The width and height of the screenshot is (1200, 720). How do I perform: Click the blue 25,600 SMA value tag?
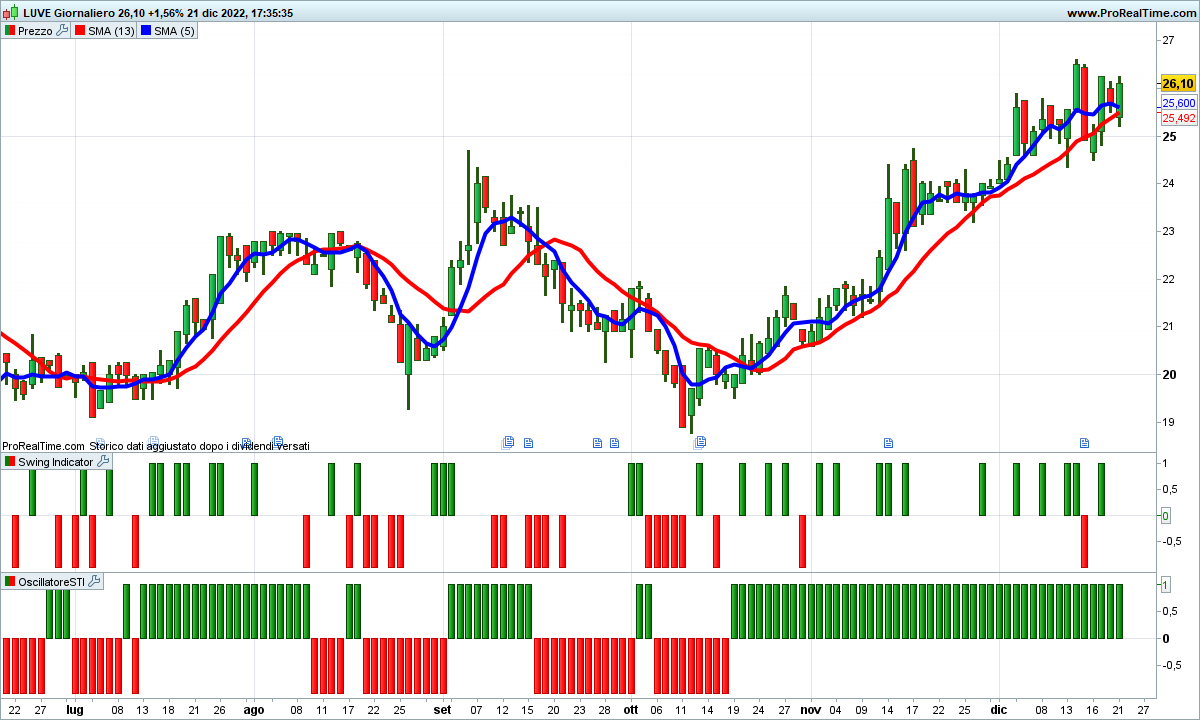tap(1178, 104)
